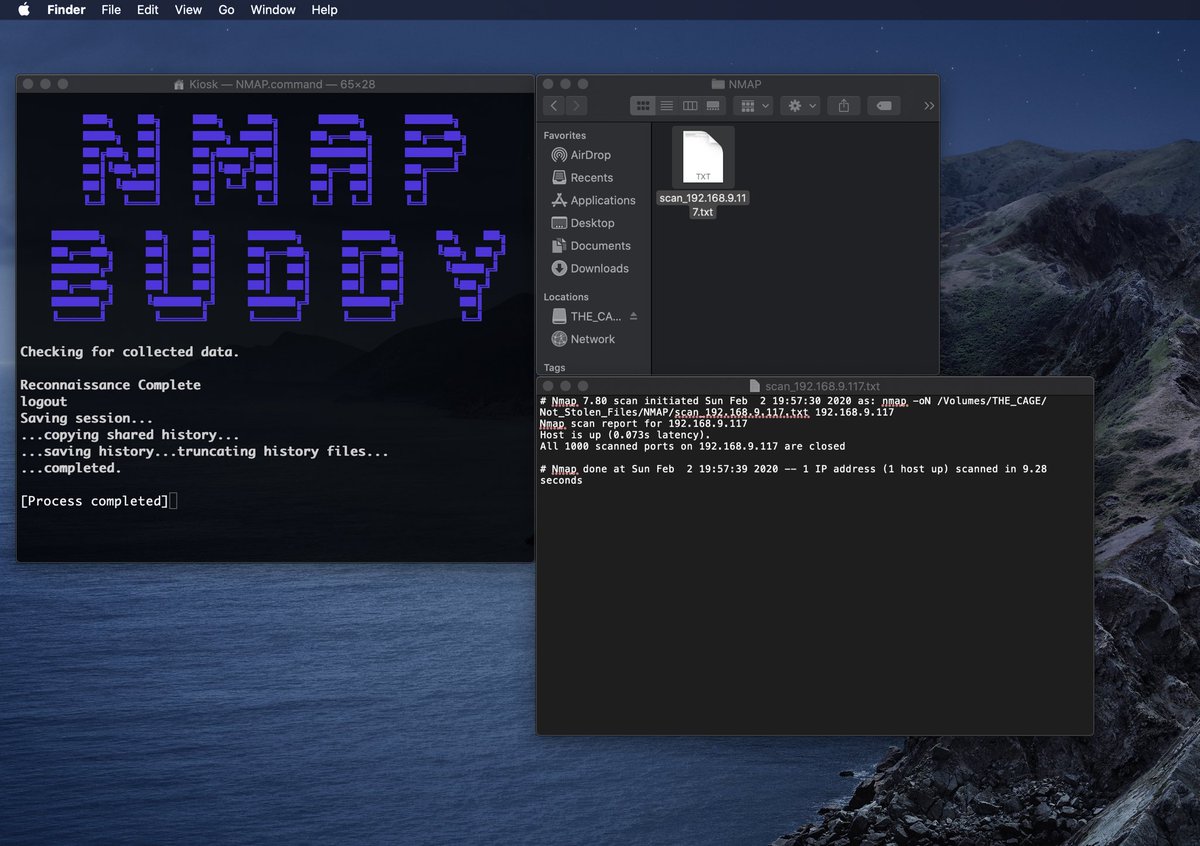Click the Locations sidebar heading
This screenshot has height=846, width=1200.
tap(566, 297)
